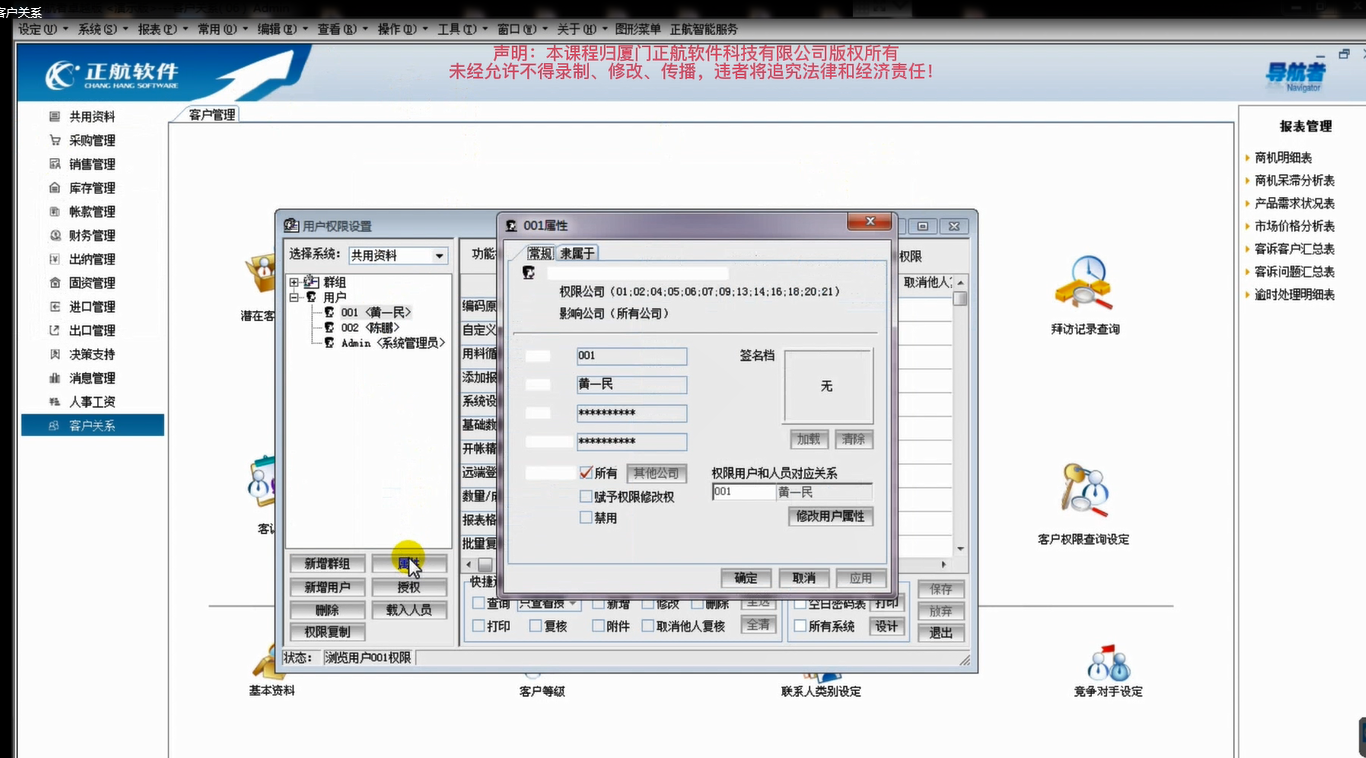The height and width of the screenshot is (758, 1366).
Task: Click the grid's scroll-down arrow
Action: point(960,549)
